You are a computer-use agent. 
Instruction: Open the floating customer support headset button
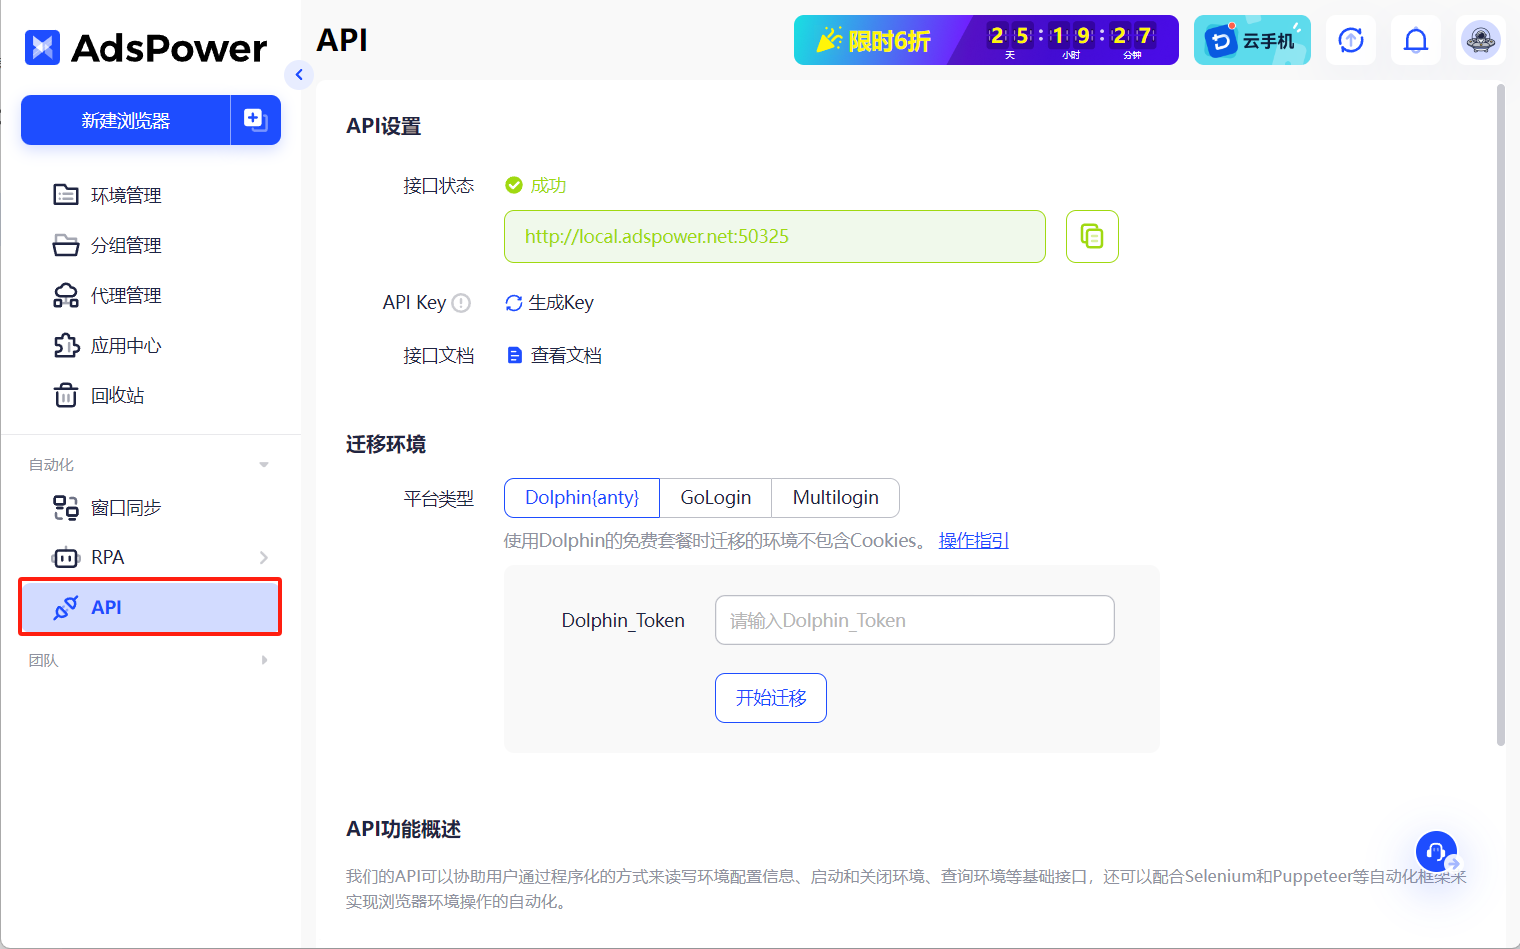[1436, 851]
